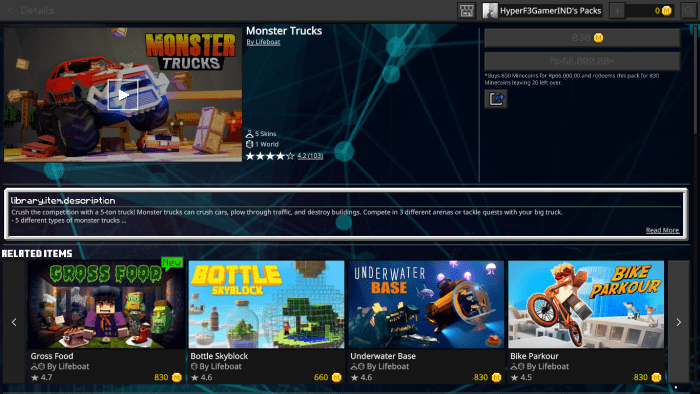Open the Bottle Skyblock pack thumbnail
Screen dimensions: 700x394
click(x=266, y=305)
